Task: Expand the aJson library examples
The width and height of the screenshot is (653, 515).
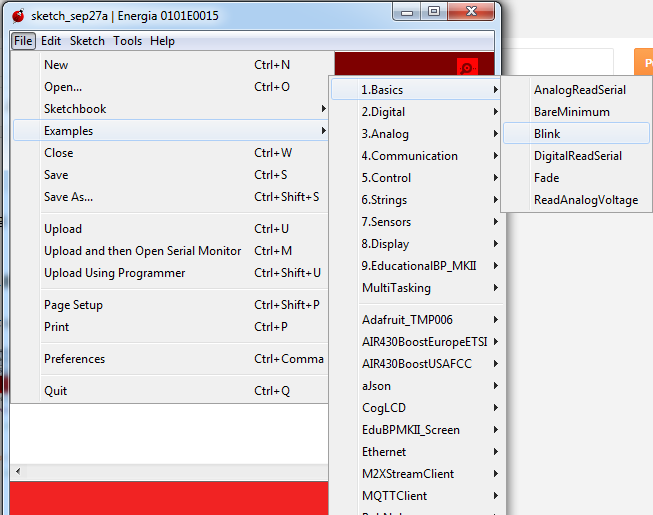Action: (416, 386)
